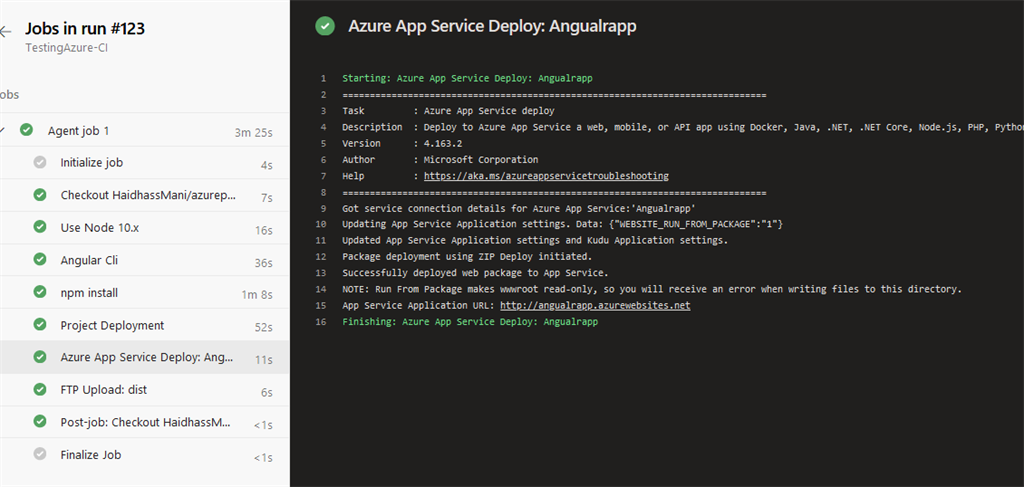This screenshot has height=487, width=1024.
Task: Click the Agent job 1 success status icon
Action: [x=26, y=130]
